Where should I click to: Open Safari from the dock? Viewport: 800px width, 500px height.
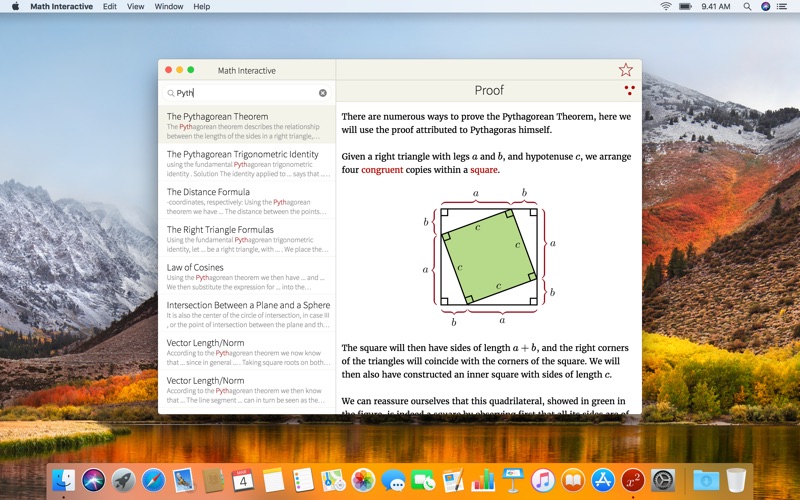pyautogui.click(x=154, y=480)
